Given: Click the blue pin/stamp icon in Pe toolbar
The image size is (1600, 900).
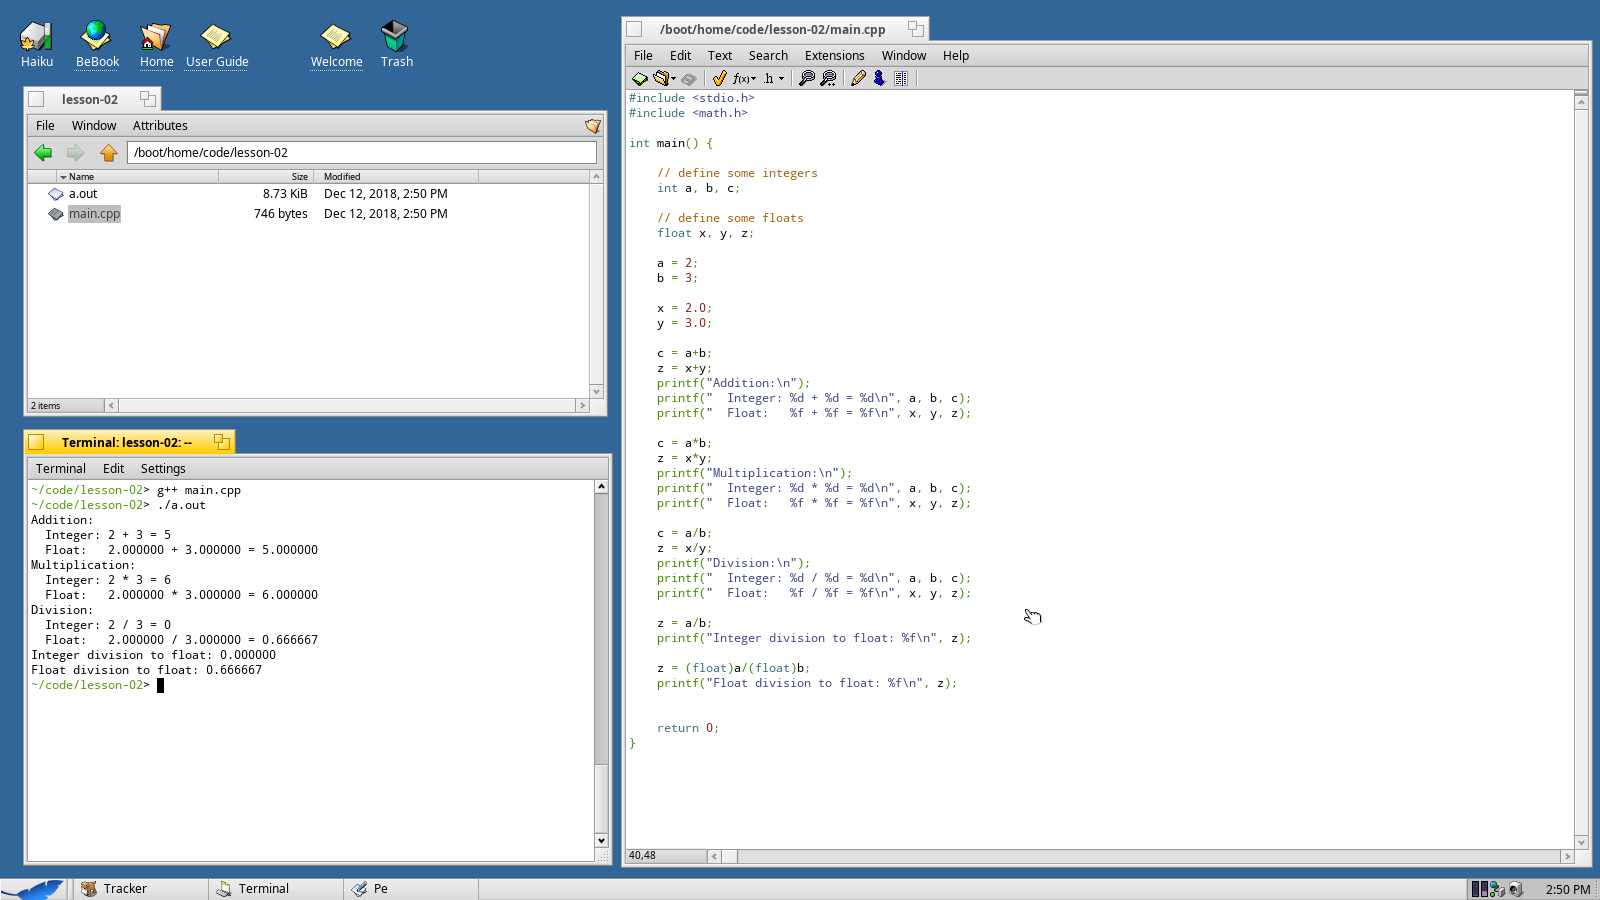Looking at the screenshot, I should point(879,78).
